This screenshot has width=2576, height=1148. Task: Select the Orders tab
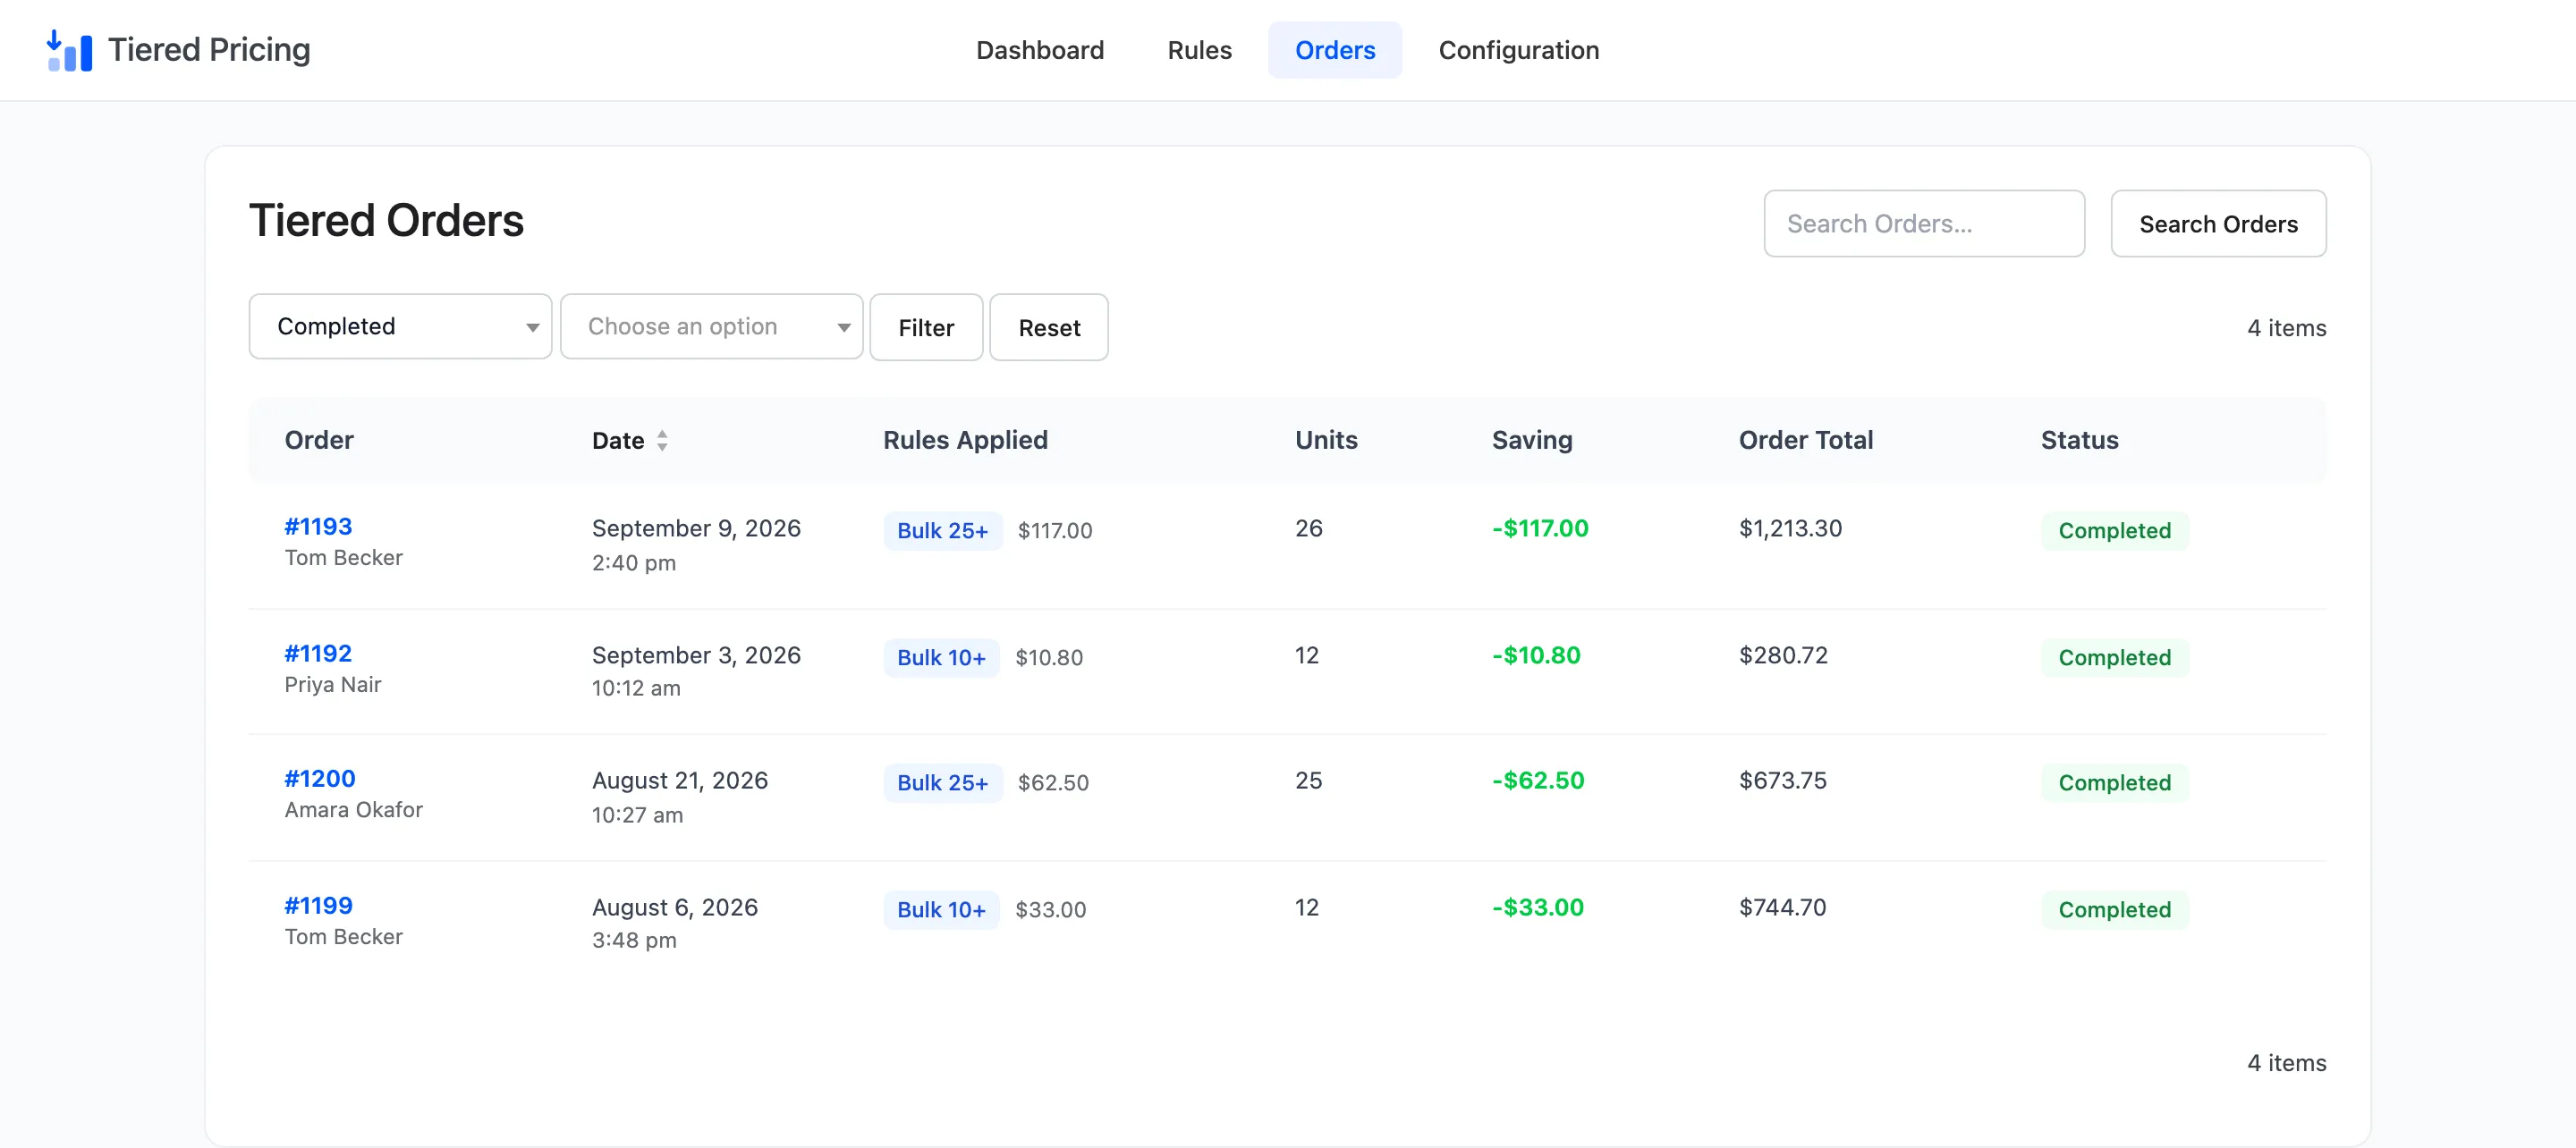point(1335,50)
